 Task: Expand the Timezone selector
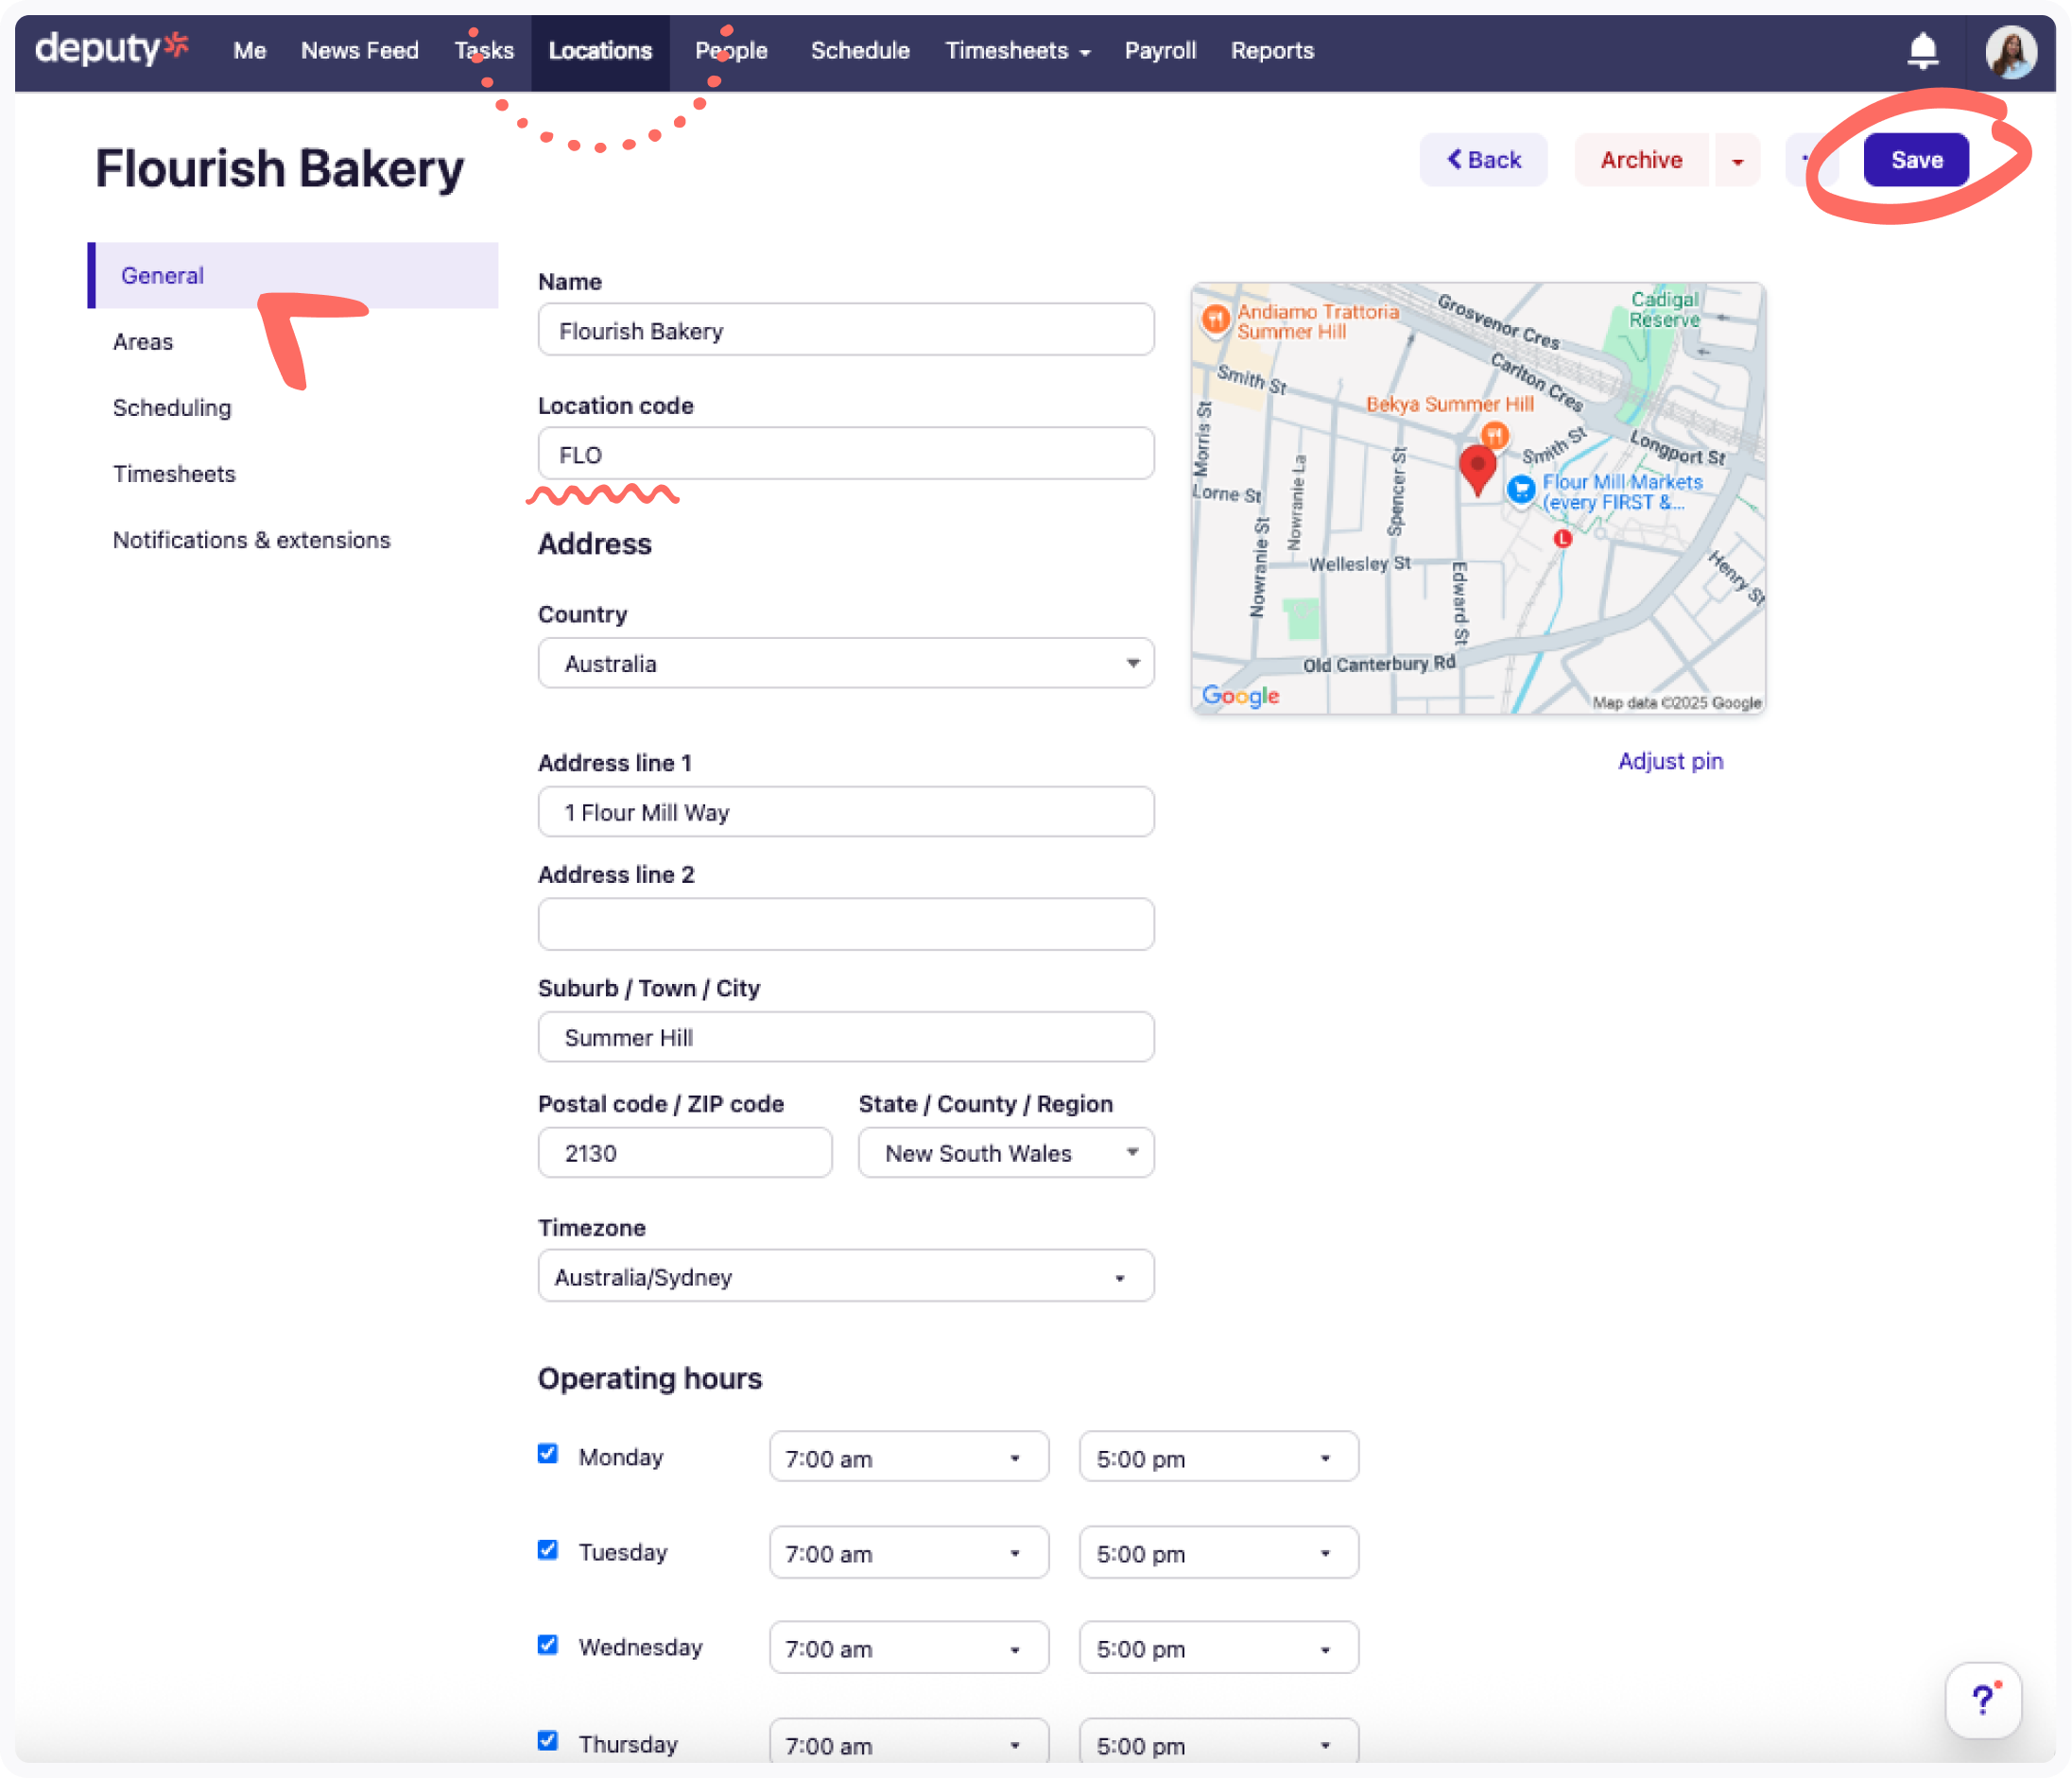(x=845, y=1277)
